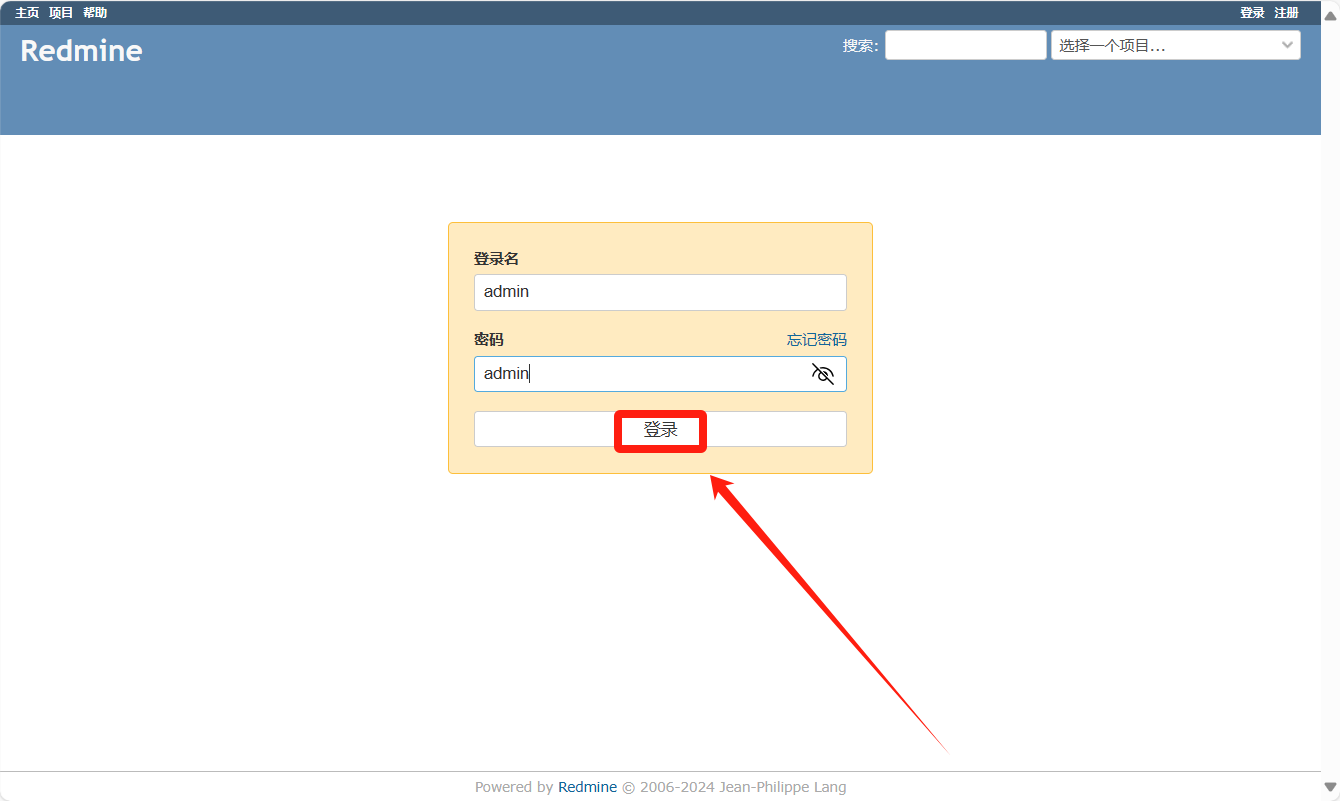This screenshot has width=1340, height=801.
Task: Click the 注册 link in top bar
Action: (x=1286, y=13)
